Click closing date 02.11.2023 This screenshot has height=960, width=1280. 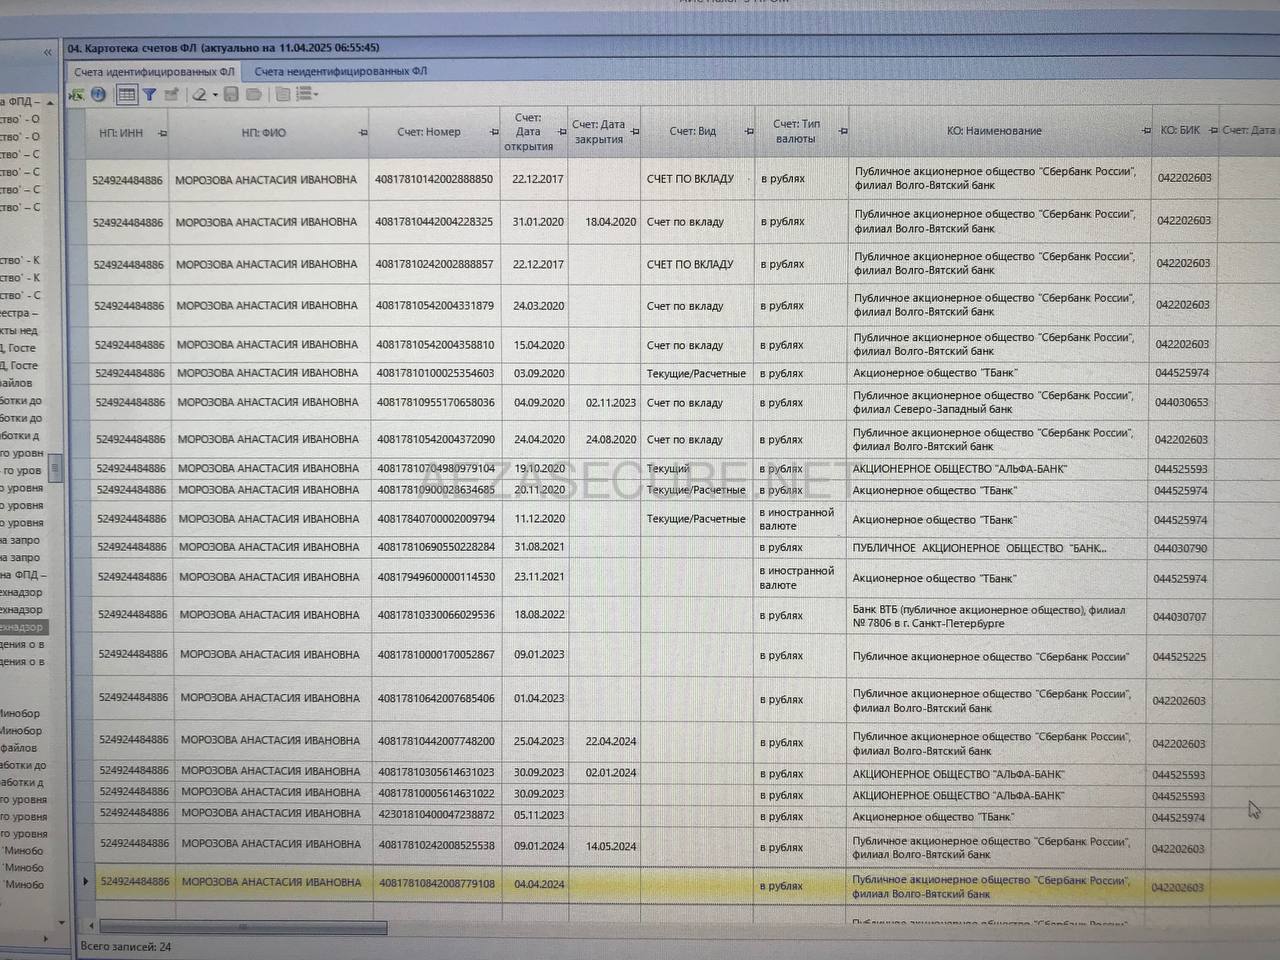click(x=610, y=403)
